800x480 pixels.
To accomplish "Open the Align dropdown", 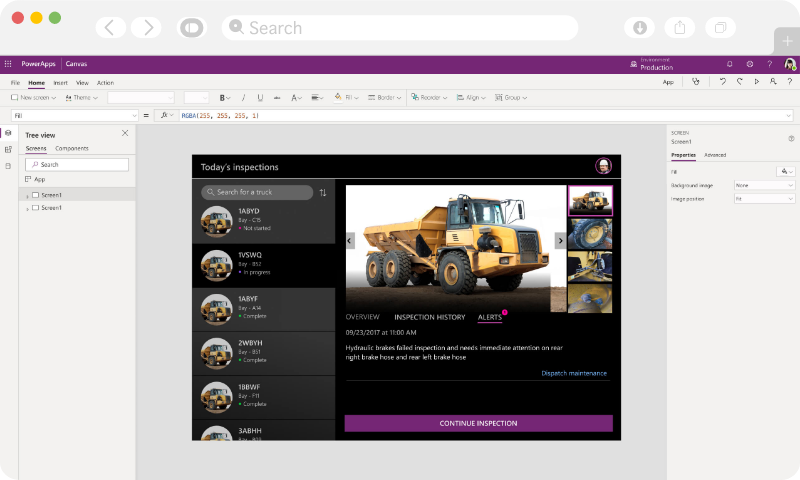I will pyautogui.click(x=471, y=97).
